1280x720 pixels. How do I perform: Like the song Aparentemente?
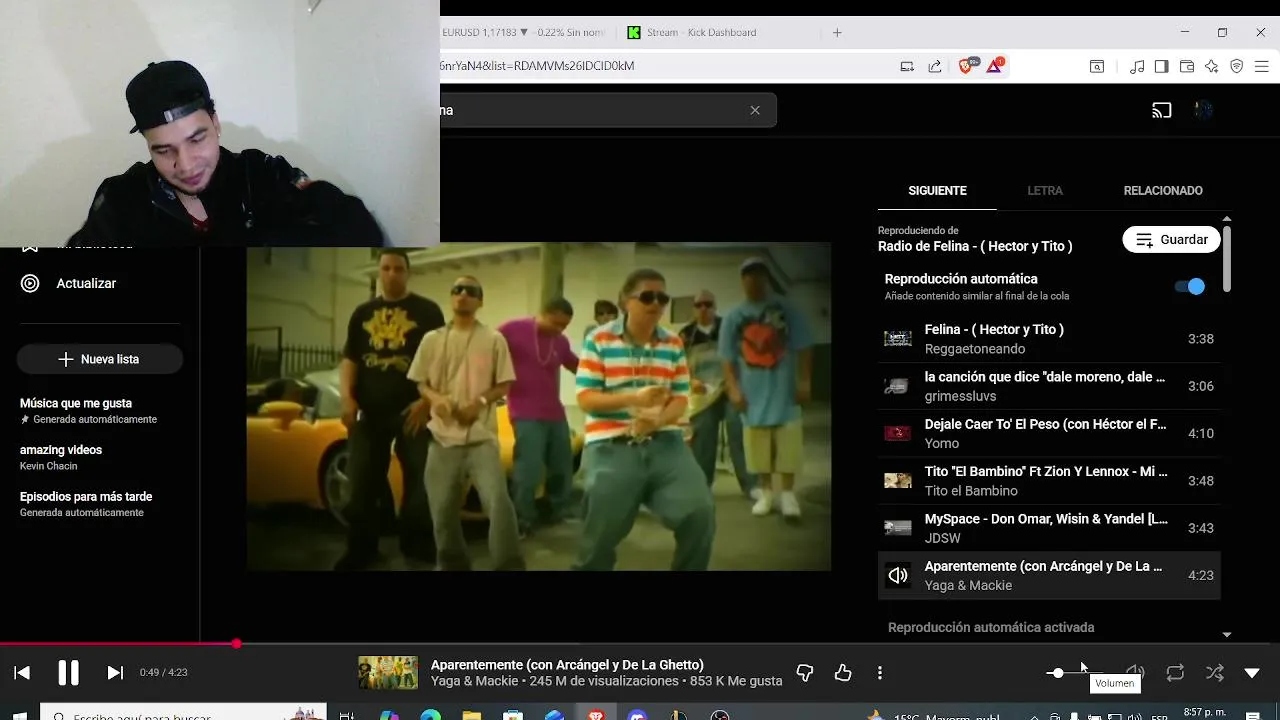coord(843,673)
